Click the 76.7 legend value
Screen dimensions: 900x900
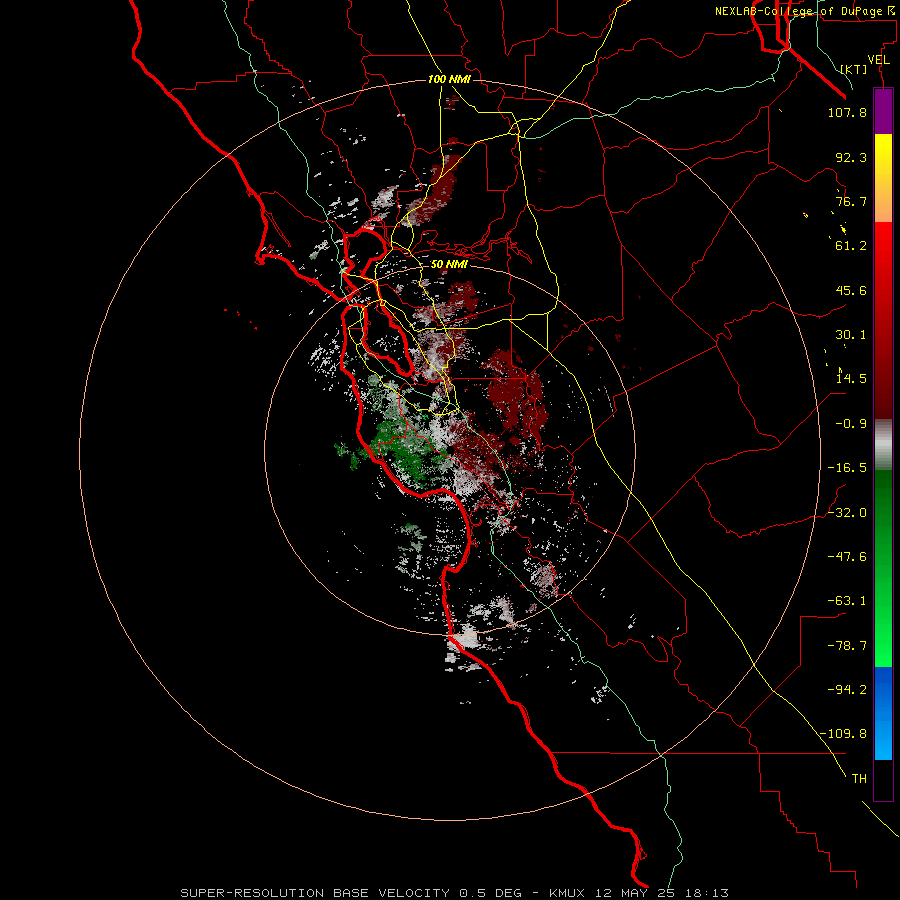[x=851, y=201]
